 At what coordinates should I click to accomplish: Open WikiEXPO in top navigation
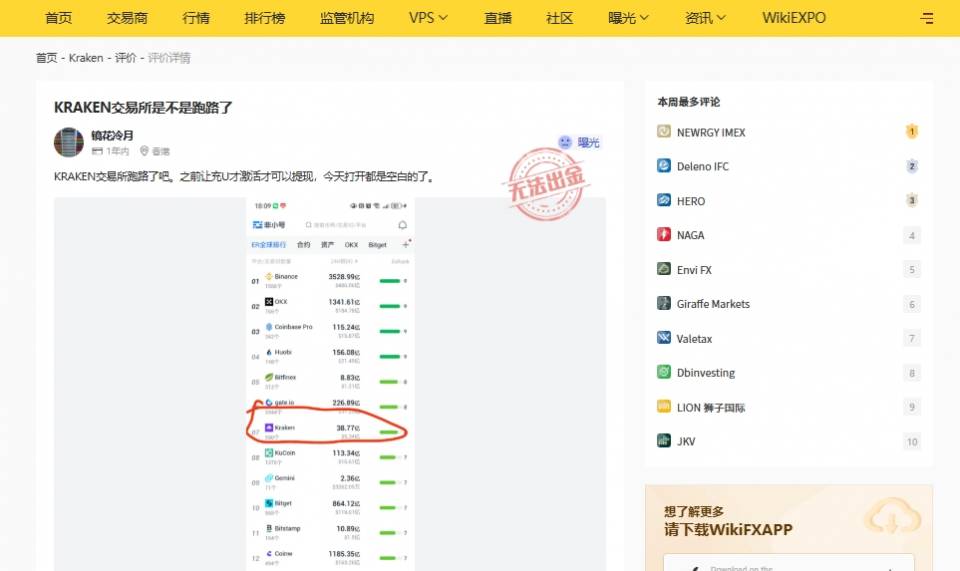pyautogui.click(x=794, y=18)
